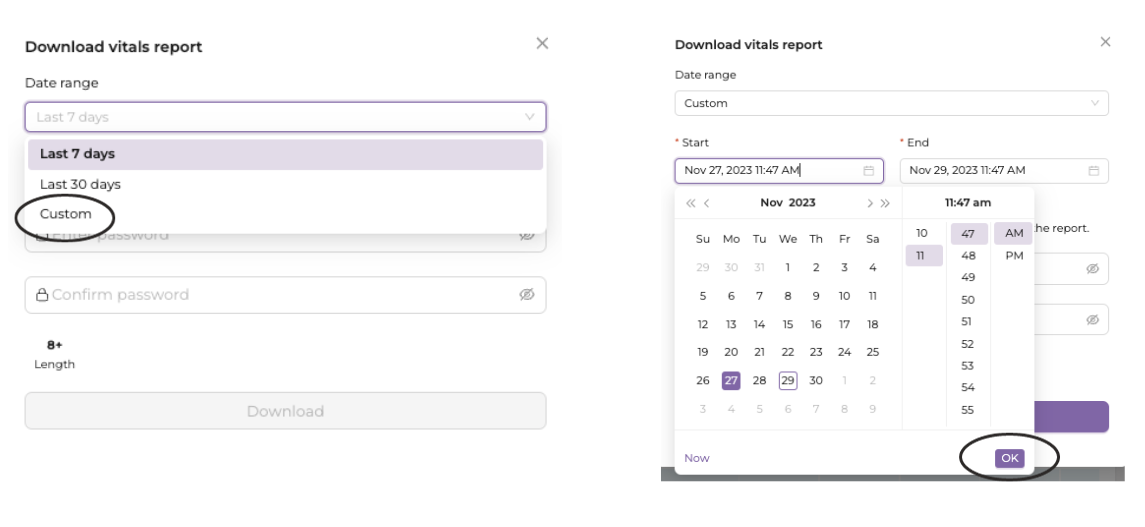
Task: Open the Last 7 days date range dropdown
Action: coord(286,117)
